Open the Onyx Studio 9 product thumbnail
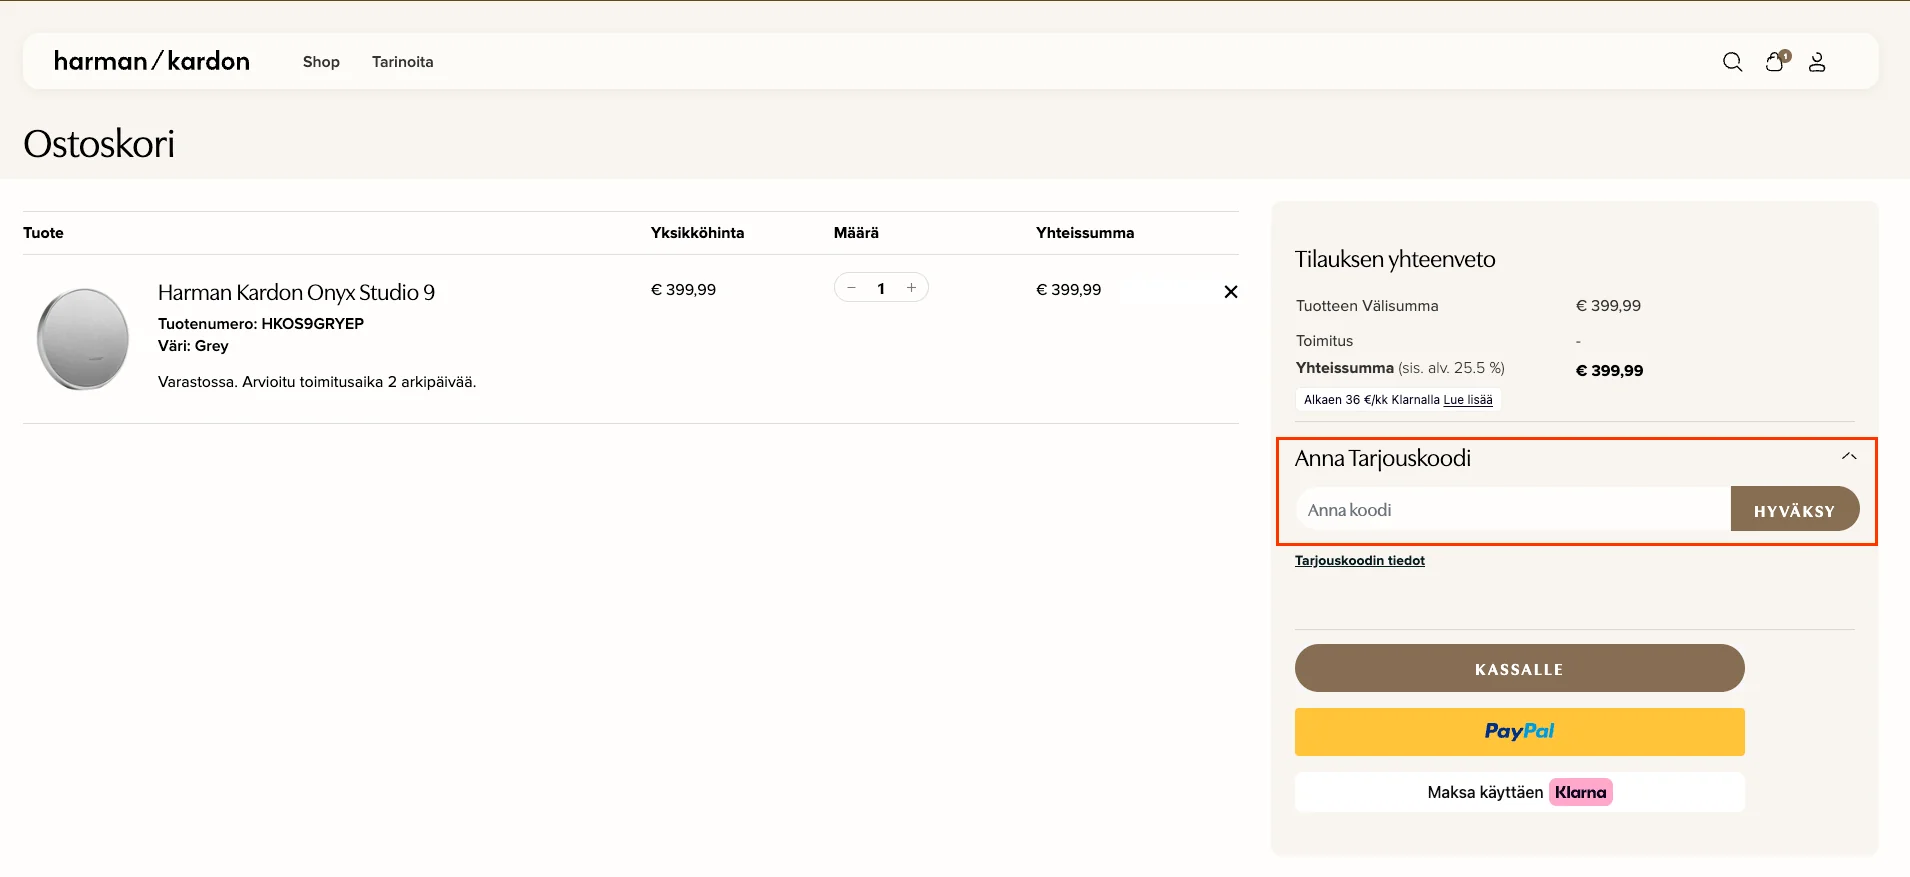 [83, 339]
